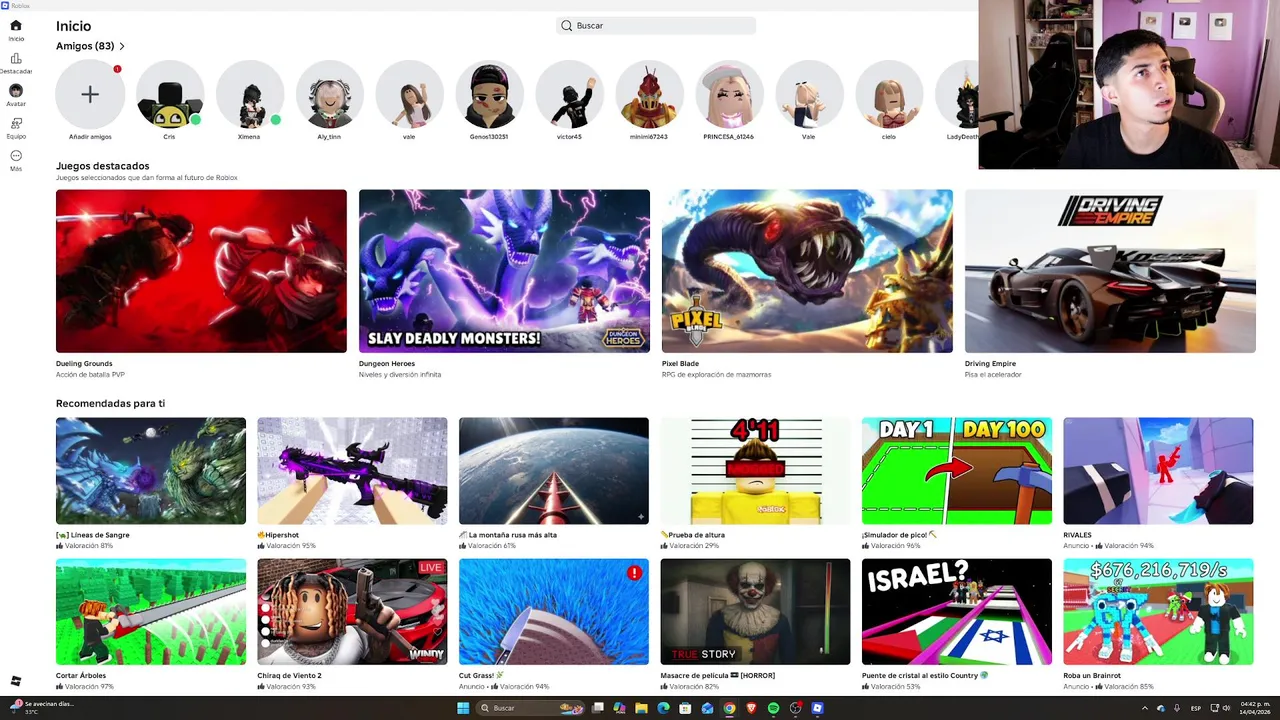This screenshot has height=720, width=1280.
Task: Open friend victor45 avatar
Action: click(x=569, y=94)
